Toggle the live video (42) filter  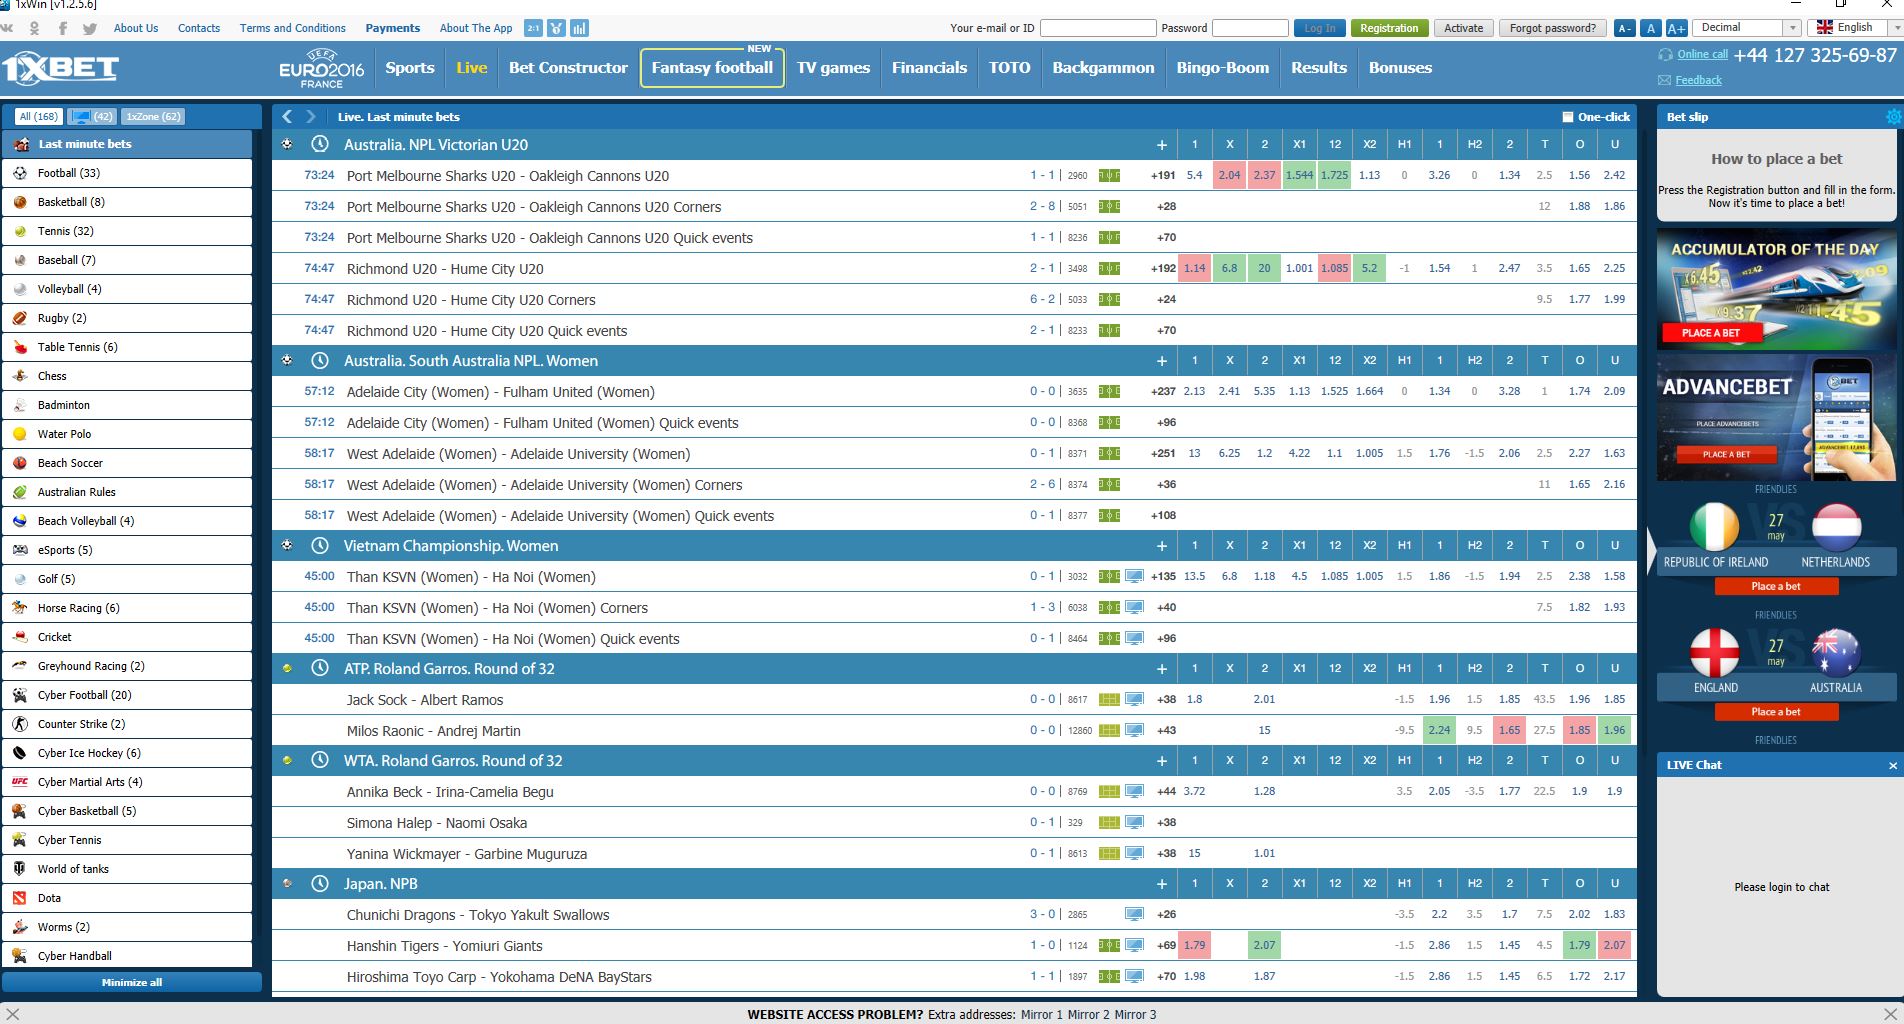pyautogui.click(x=93, y=117)
